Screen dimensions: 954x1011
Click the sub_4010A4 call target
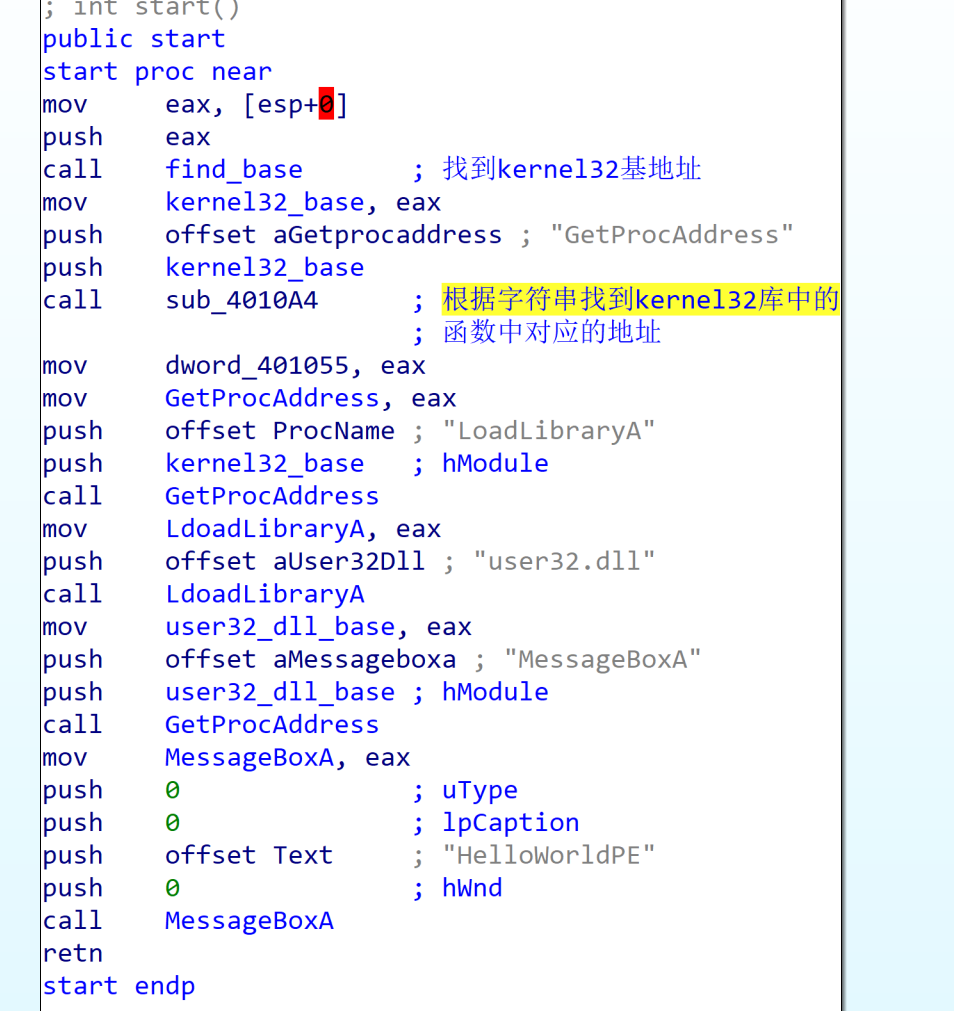point(242,300)
